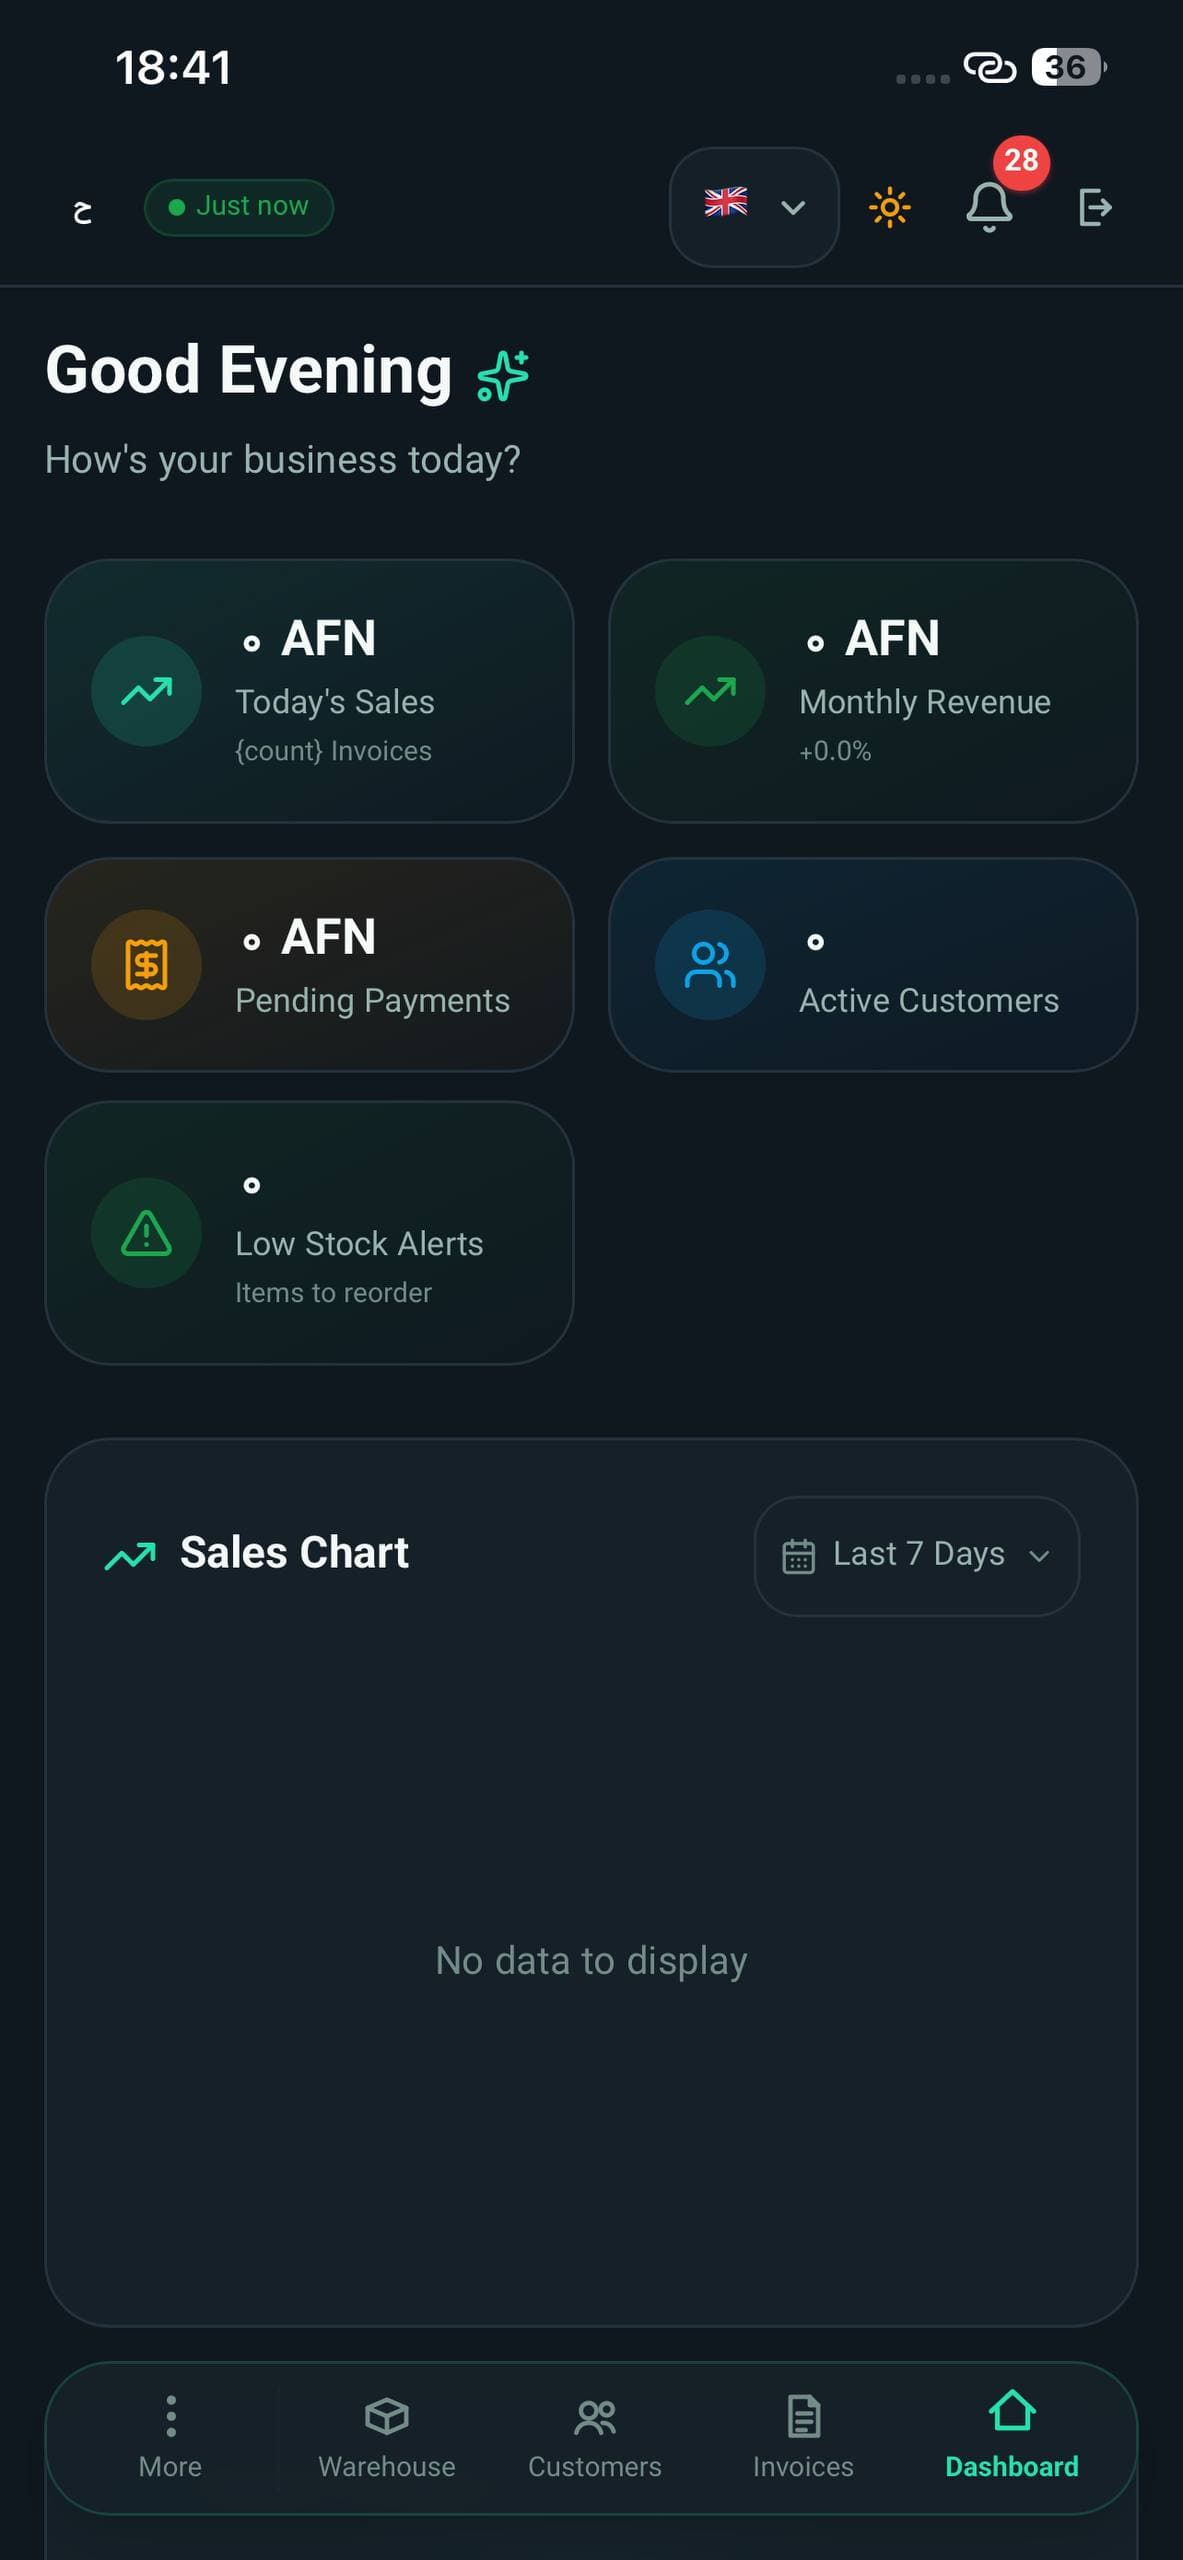Expand the Last 7 Days range selector
The image size is (1183, 2560).
click(x=916, y=1555)
